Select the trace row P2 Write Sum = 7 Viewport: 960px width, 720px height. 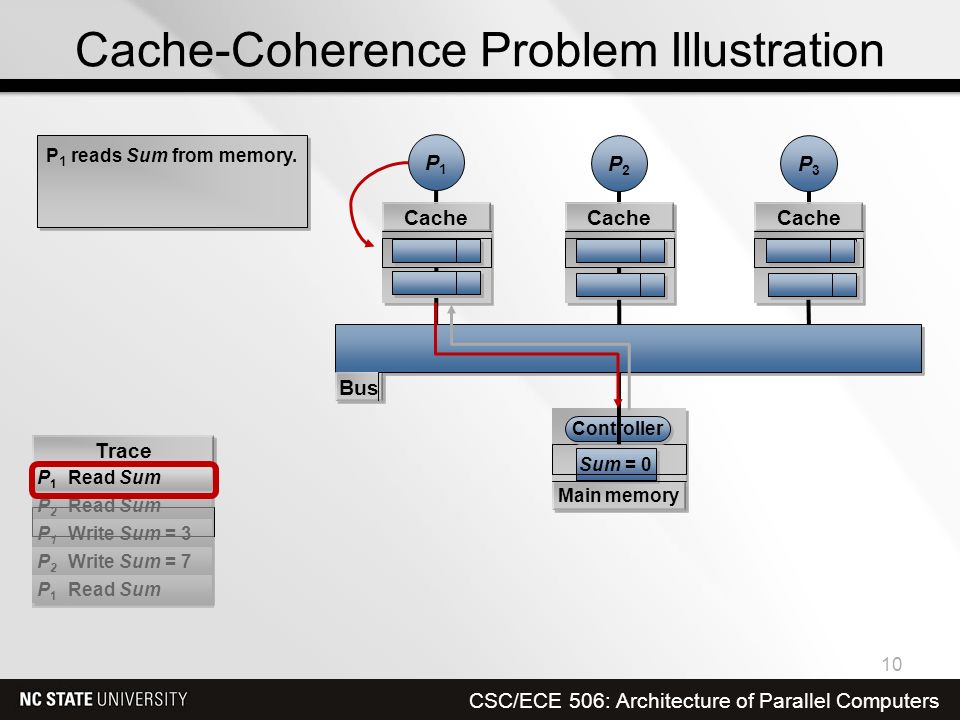(x=124, y=561)
